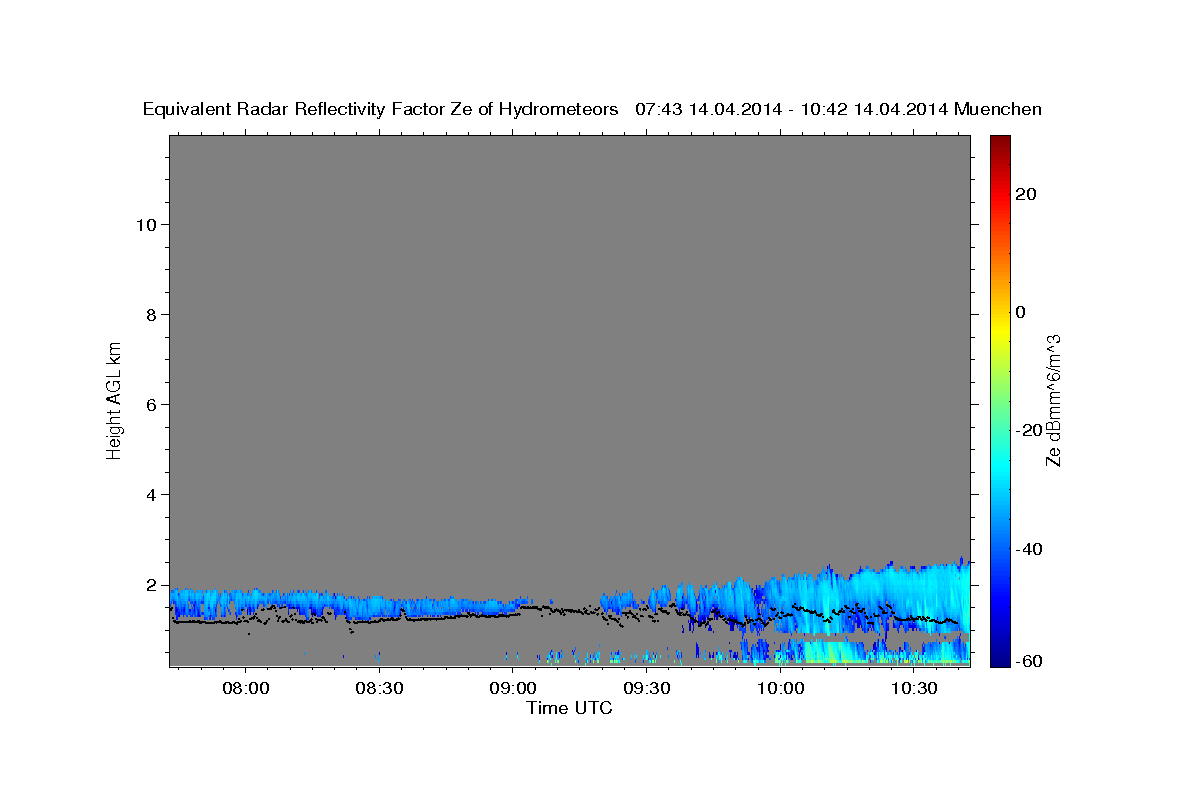Click the 09:00 time tick label
Image resolution: width=1200 pixels, height=800 pixels.
[512, 688]
